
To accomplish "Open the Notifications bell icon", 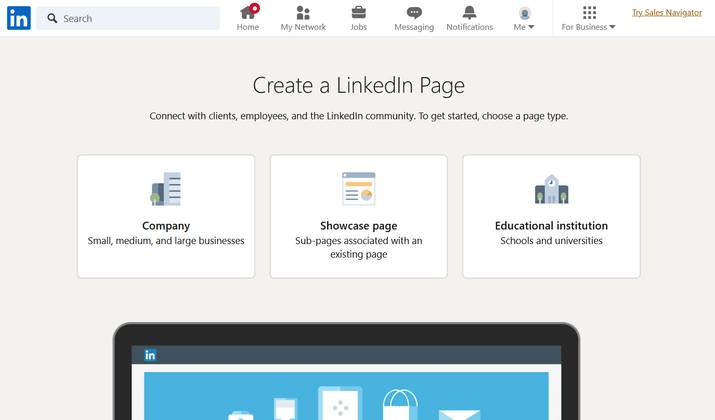I will coord(469,12).
